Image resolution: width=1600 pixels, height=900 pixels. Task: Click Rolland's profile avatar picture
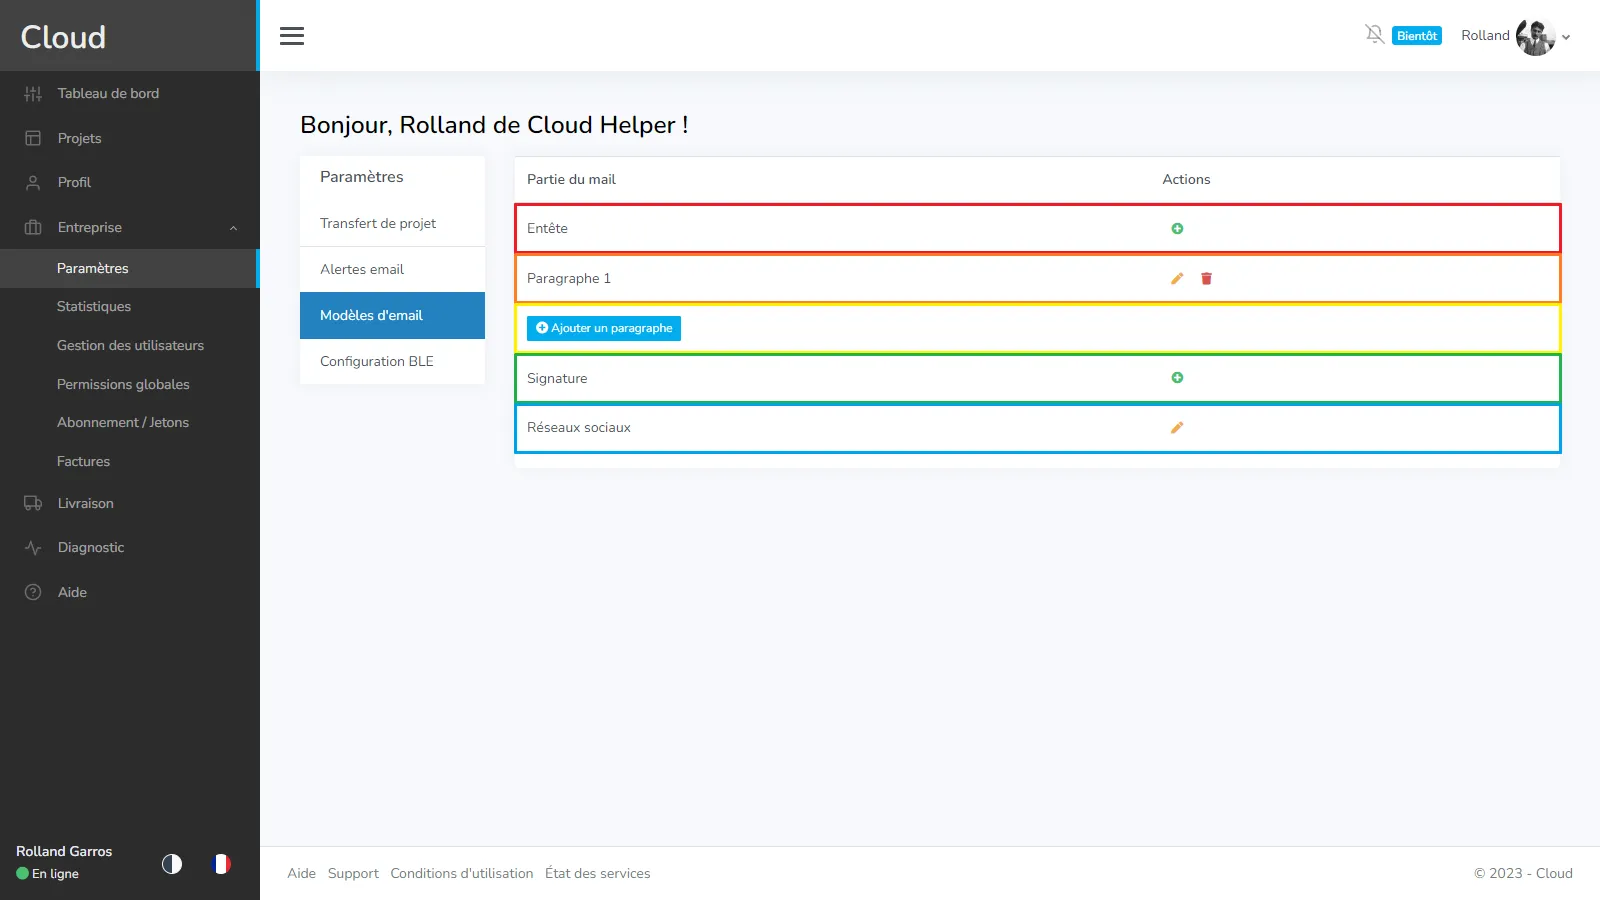tap(1535, 37)
